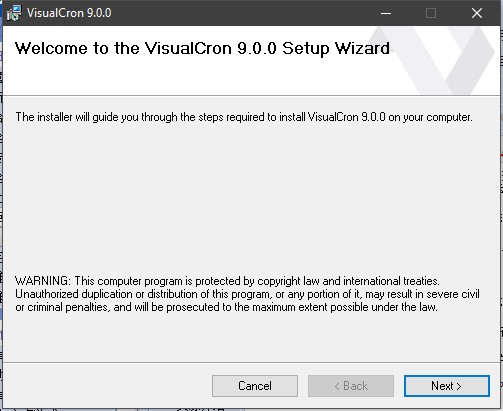Select the installer guide description sentence

click(x=244, y=117)
